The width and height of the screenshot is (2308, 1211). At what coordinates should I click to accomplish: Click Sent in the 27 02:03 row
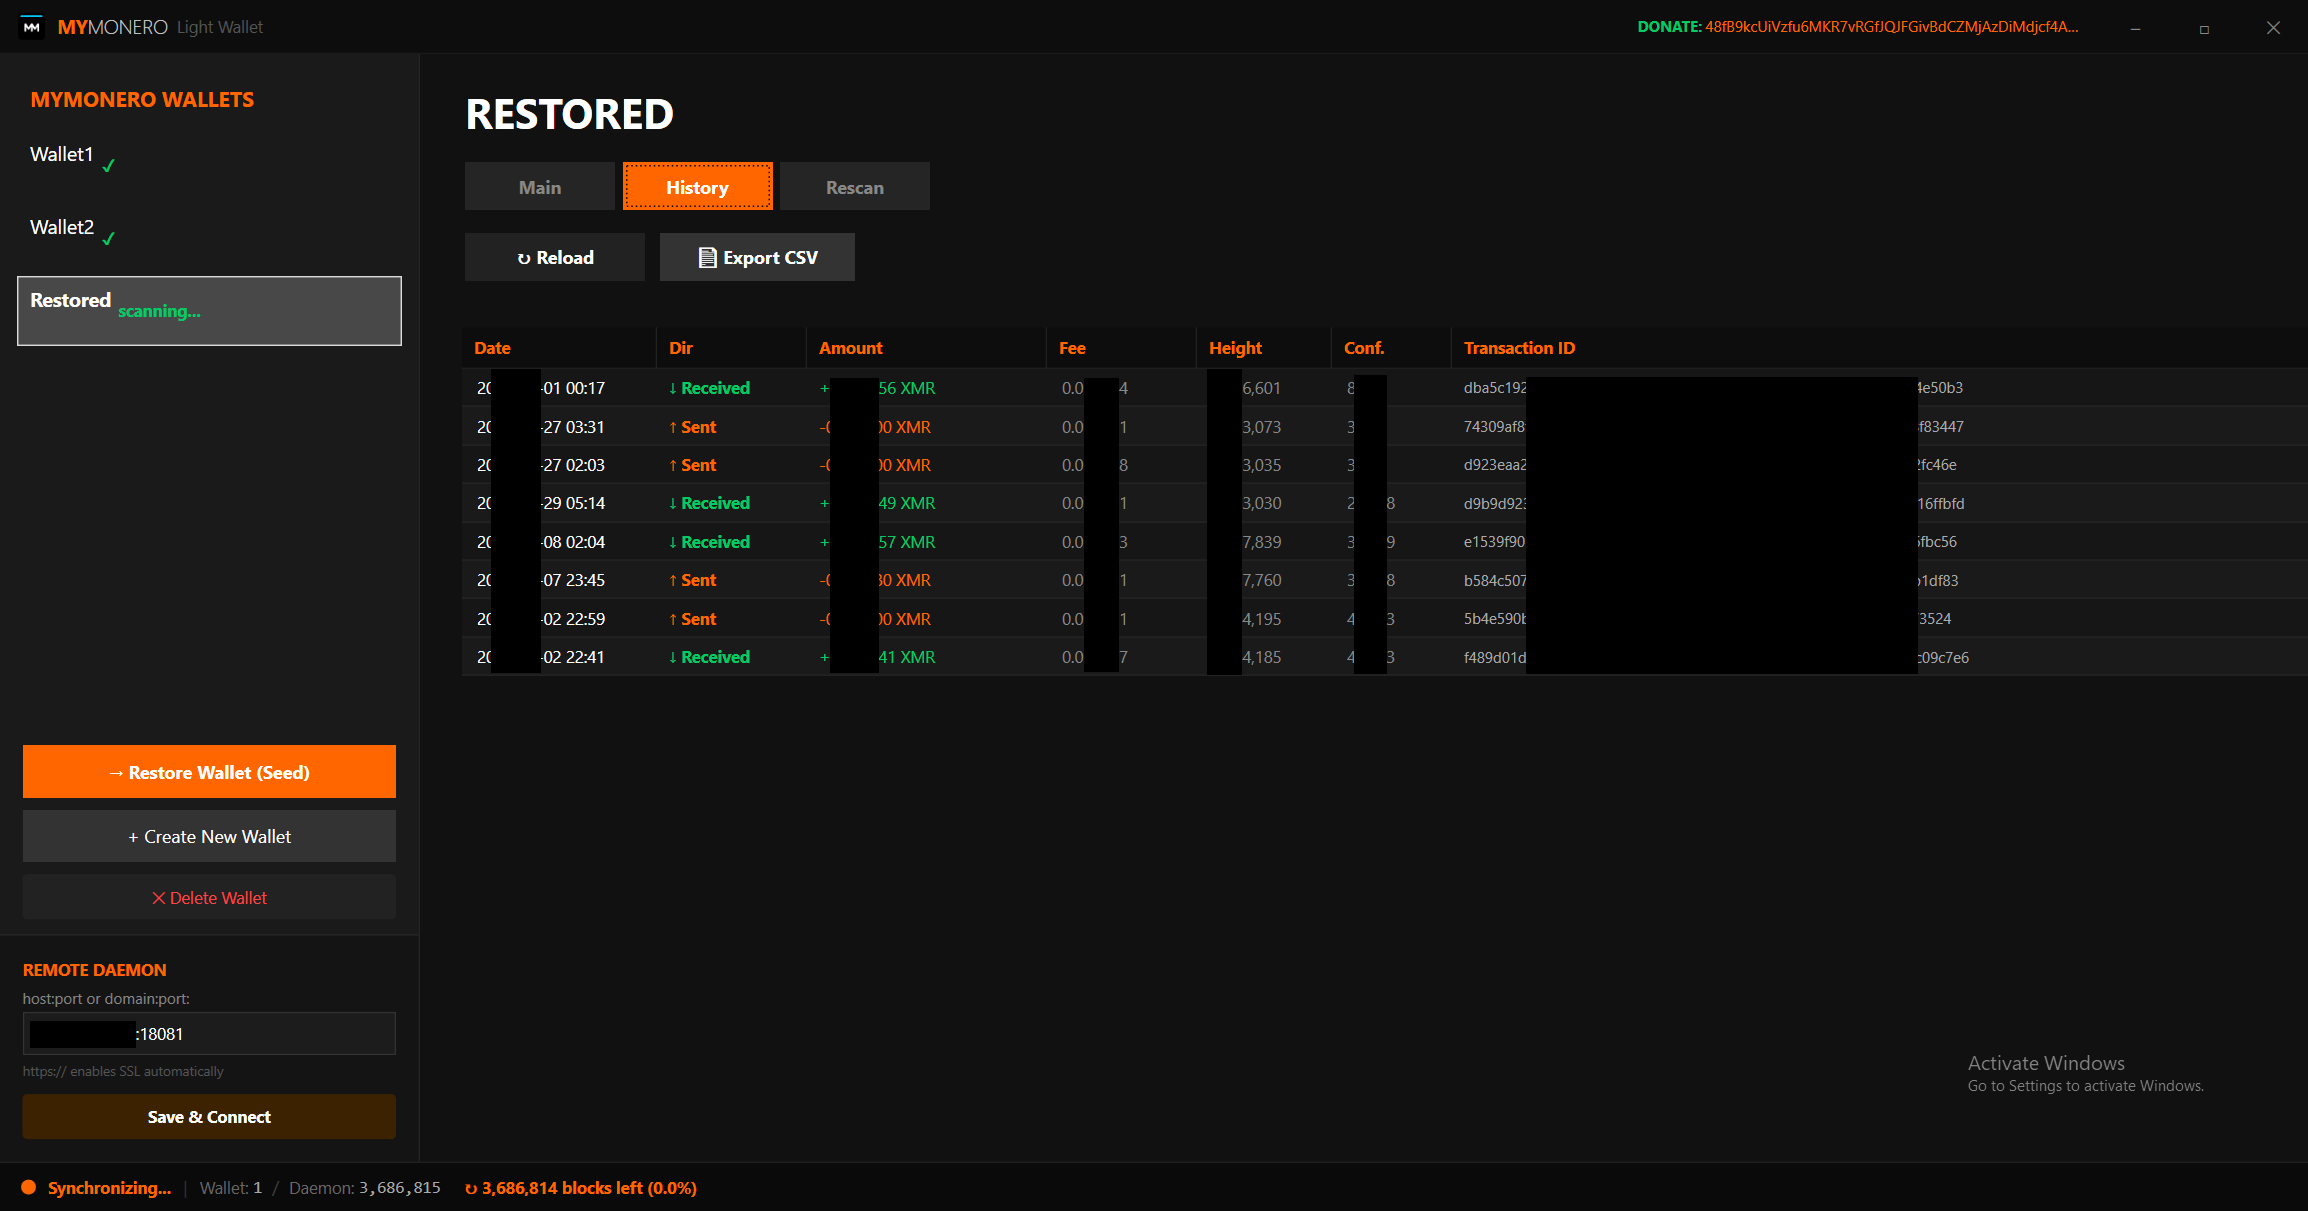coord(692,465)
